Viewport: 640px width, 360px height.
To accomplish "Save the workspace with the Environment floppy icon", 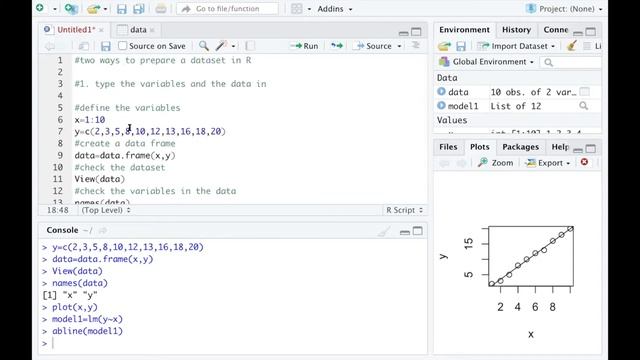I will click(x=461, y=46).
